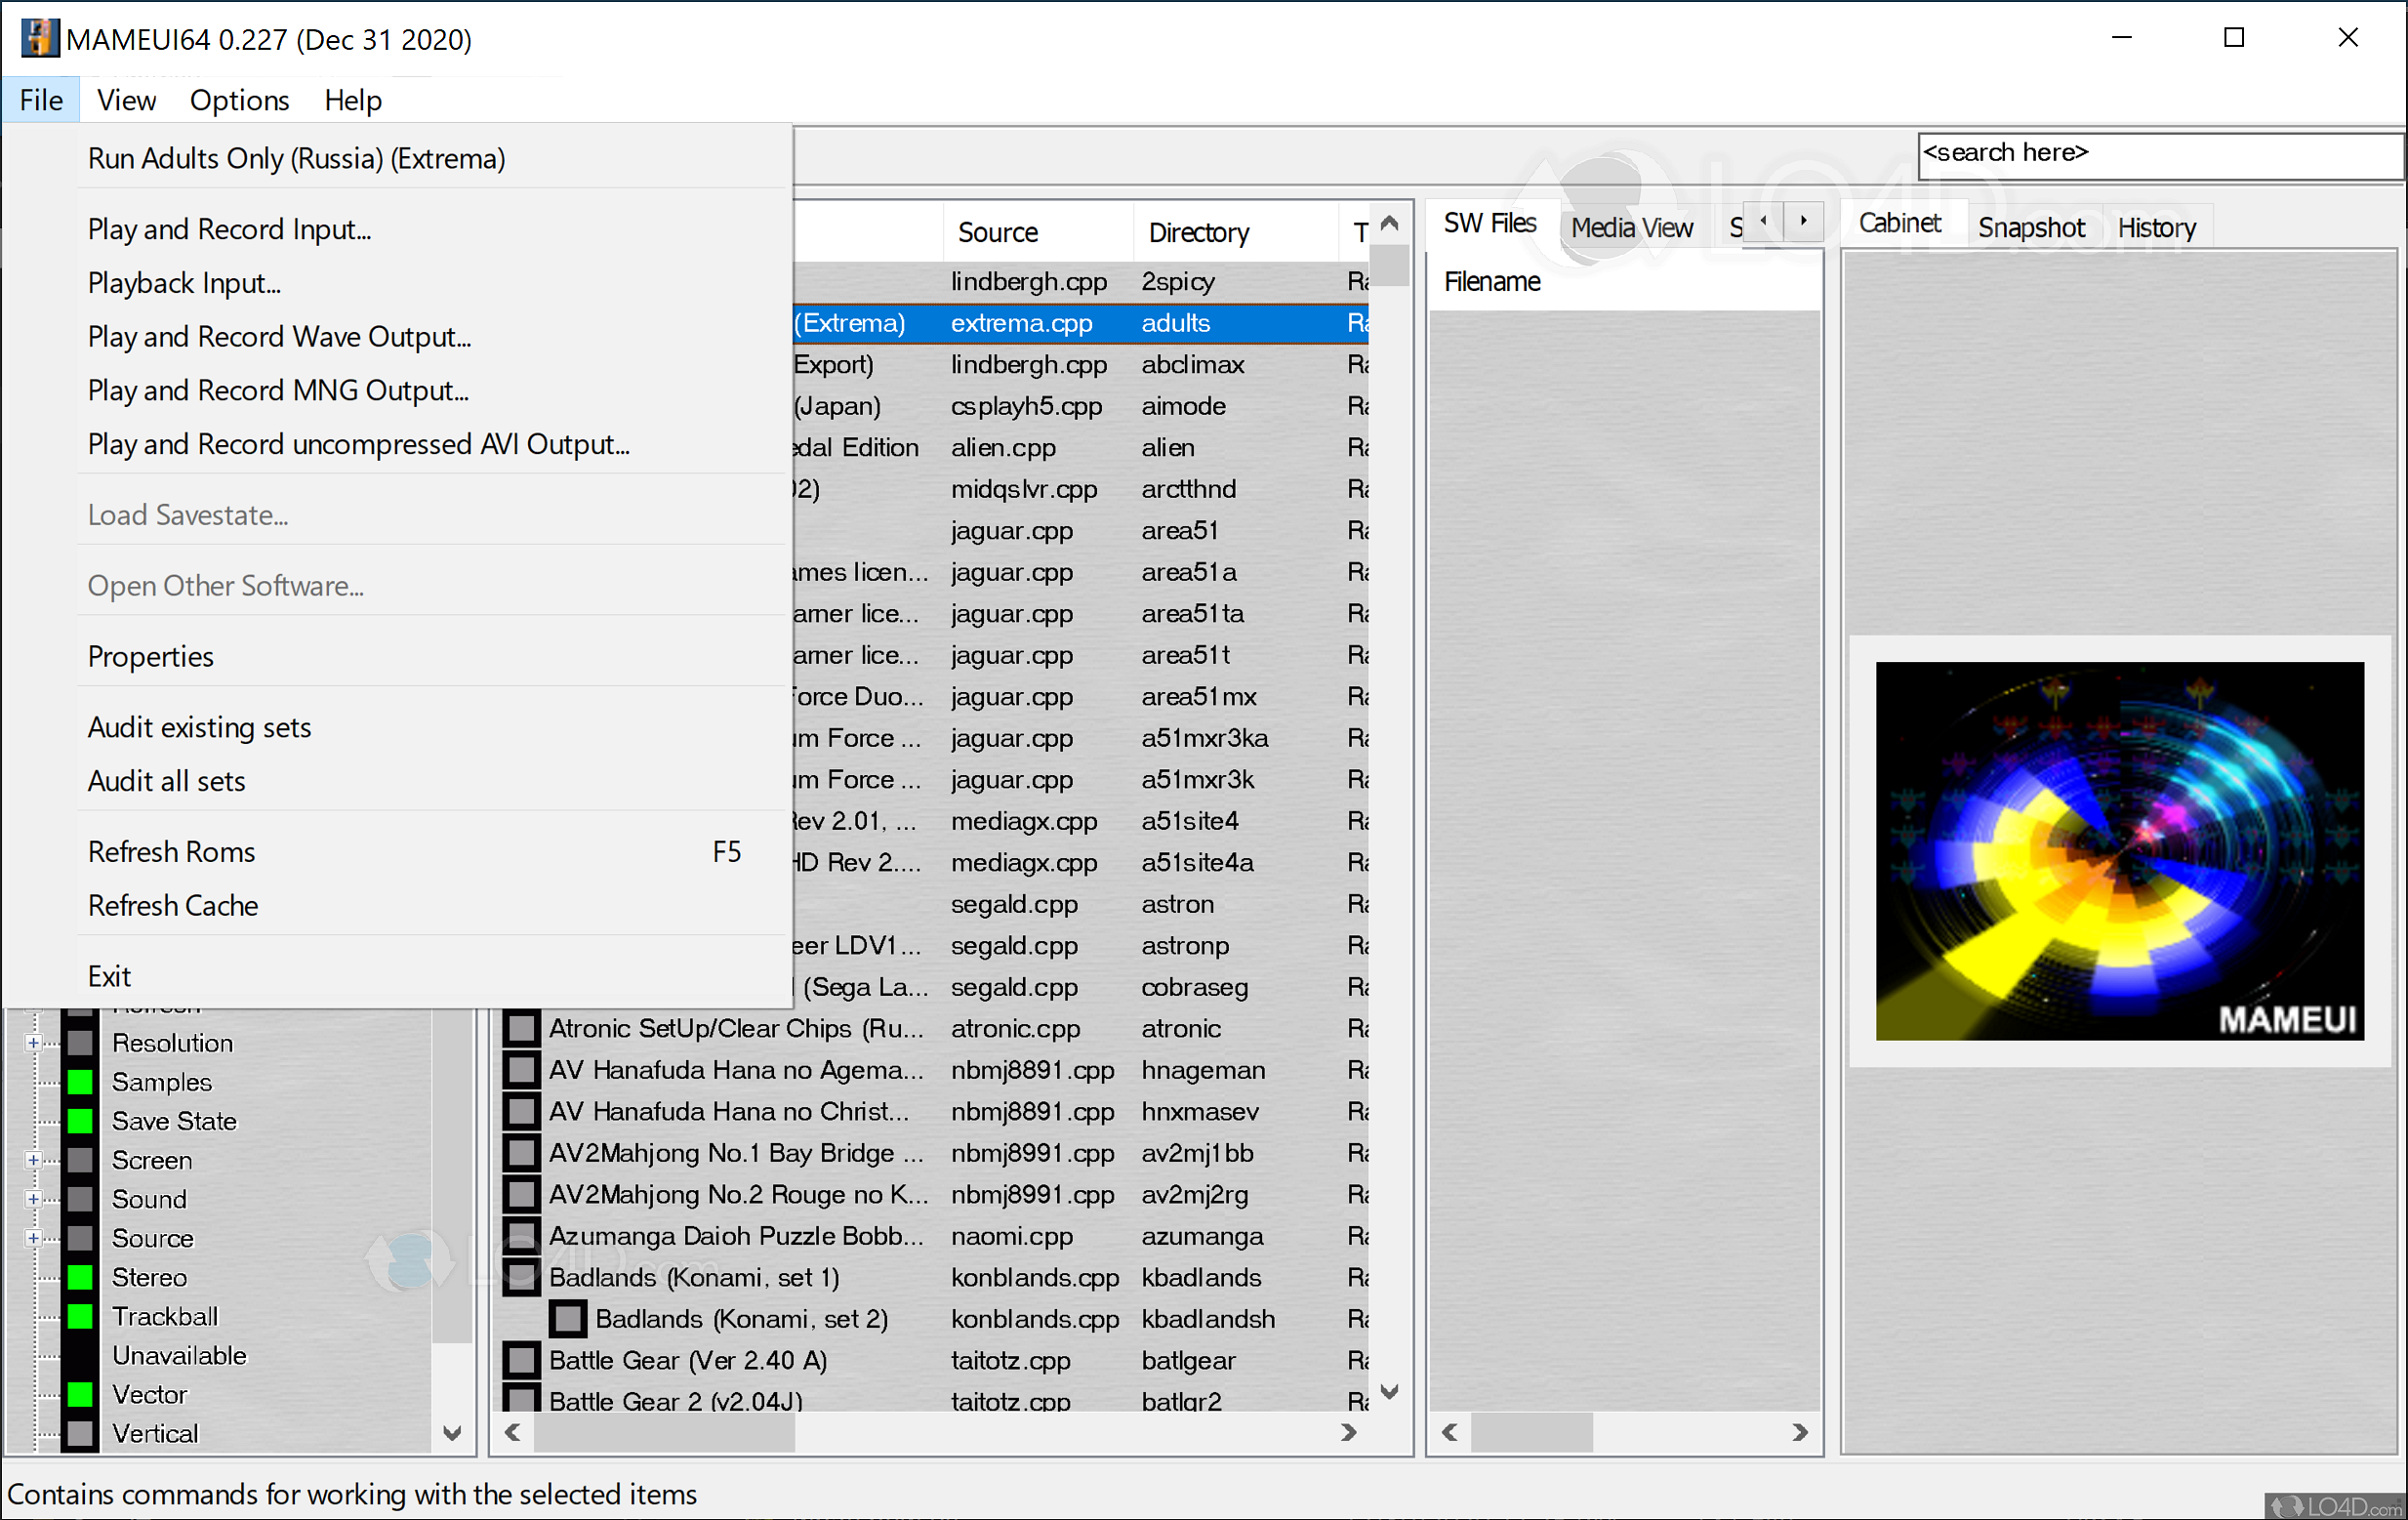Open the Media View tab
This screenshot has height=1520, width=2408.
point(1631,228)
